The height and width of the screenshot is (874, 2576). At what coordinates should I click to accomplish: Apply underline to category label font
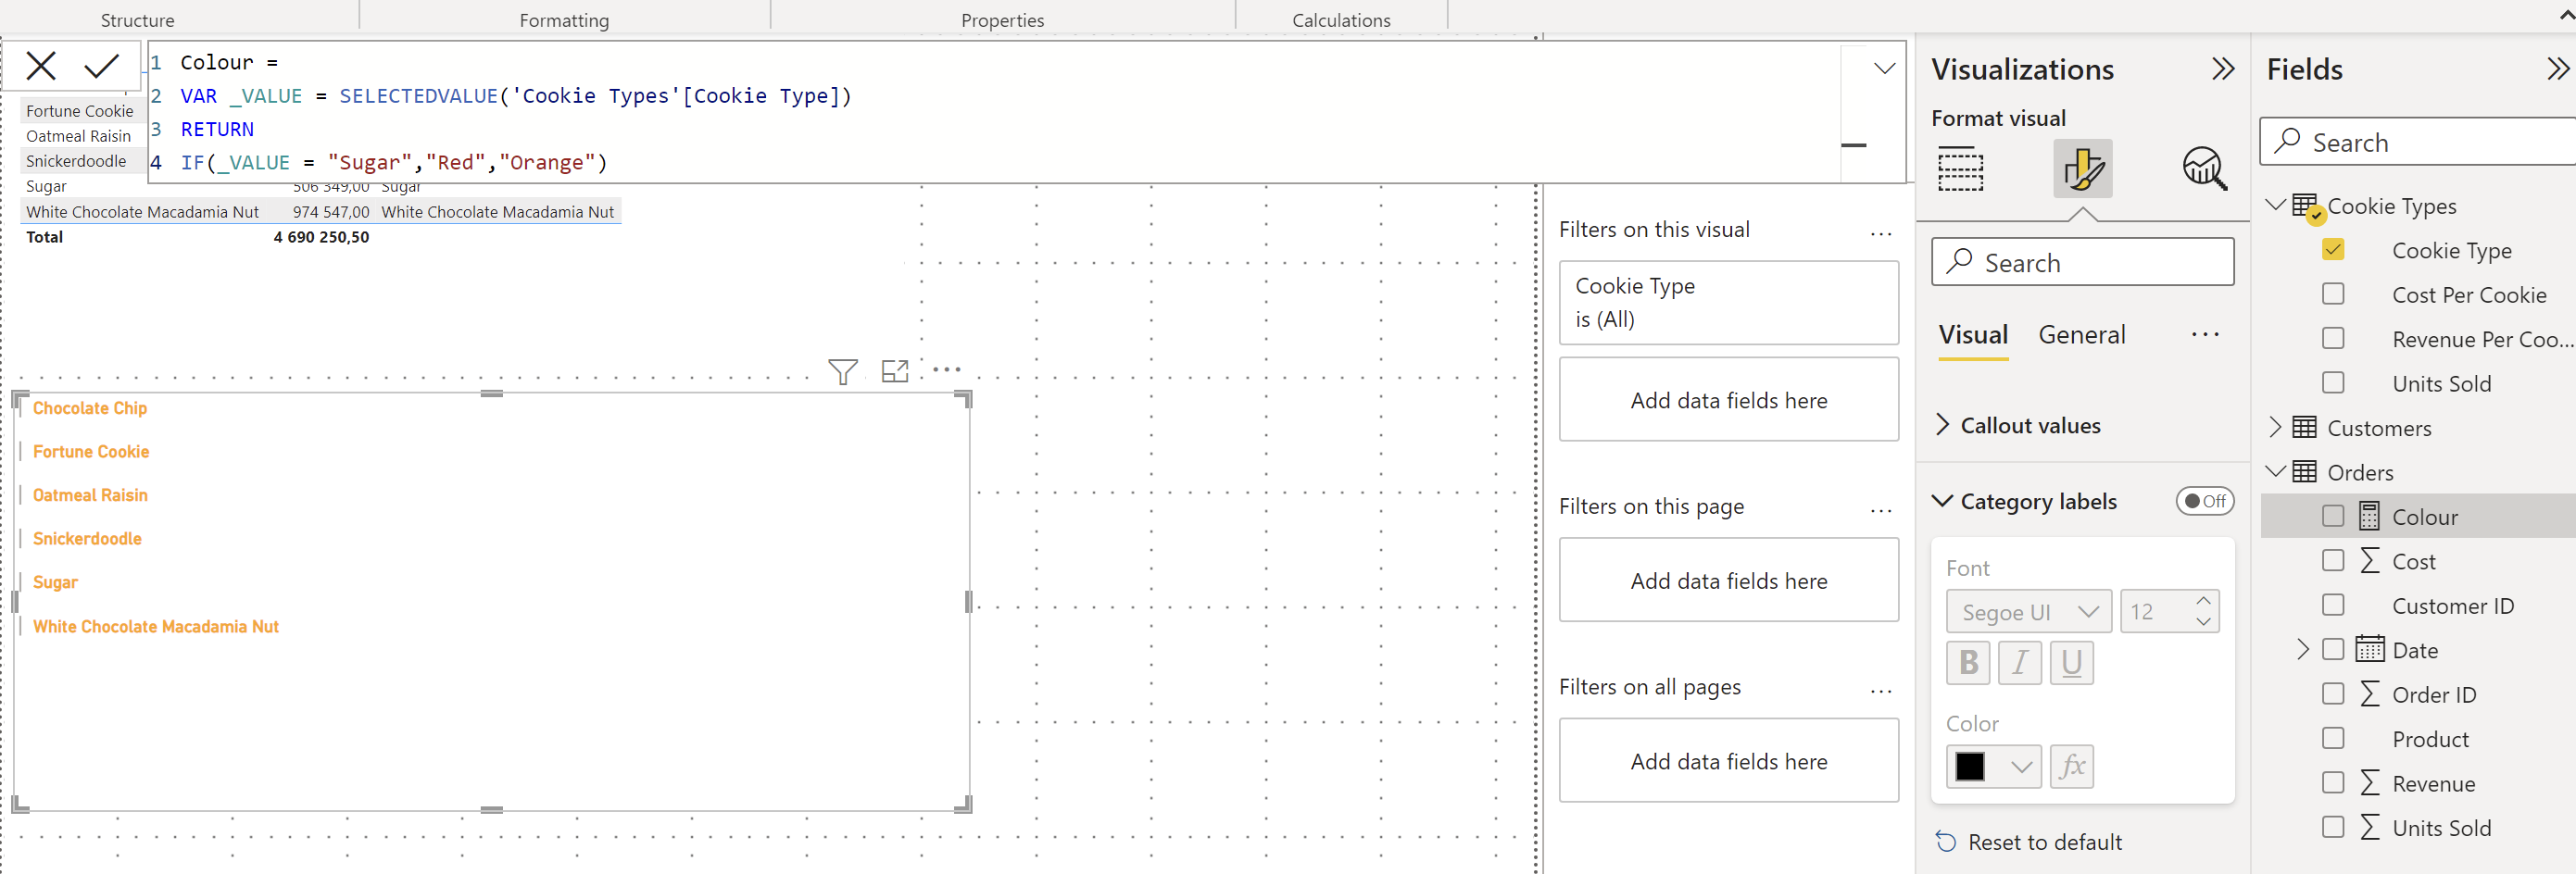tap(2072, 663)
